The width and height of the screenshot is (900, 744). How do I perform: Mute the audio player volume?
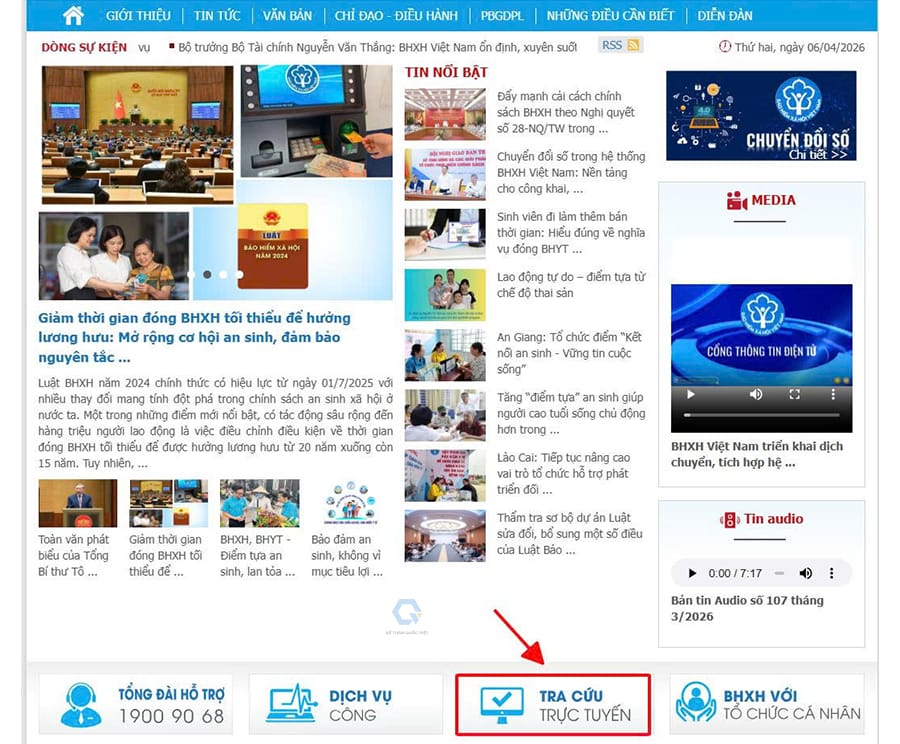(805, 573)
